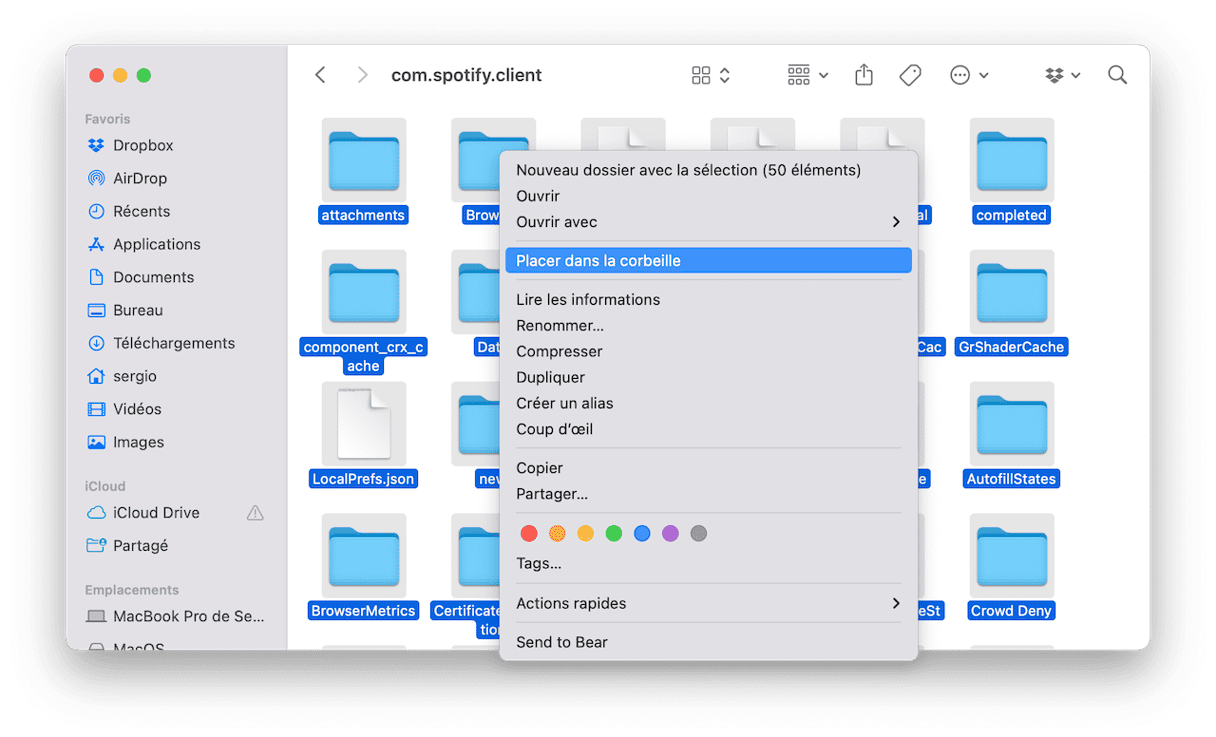Open AirDrop in the sidebar
Viewport: 1216px width, 737px height.
(x=139, y=178)
